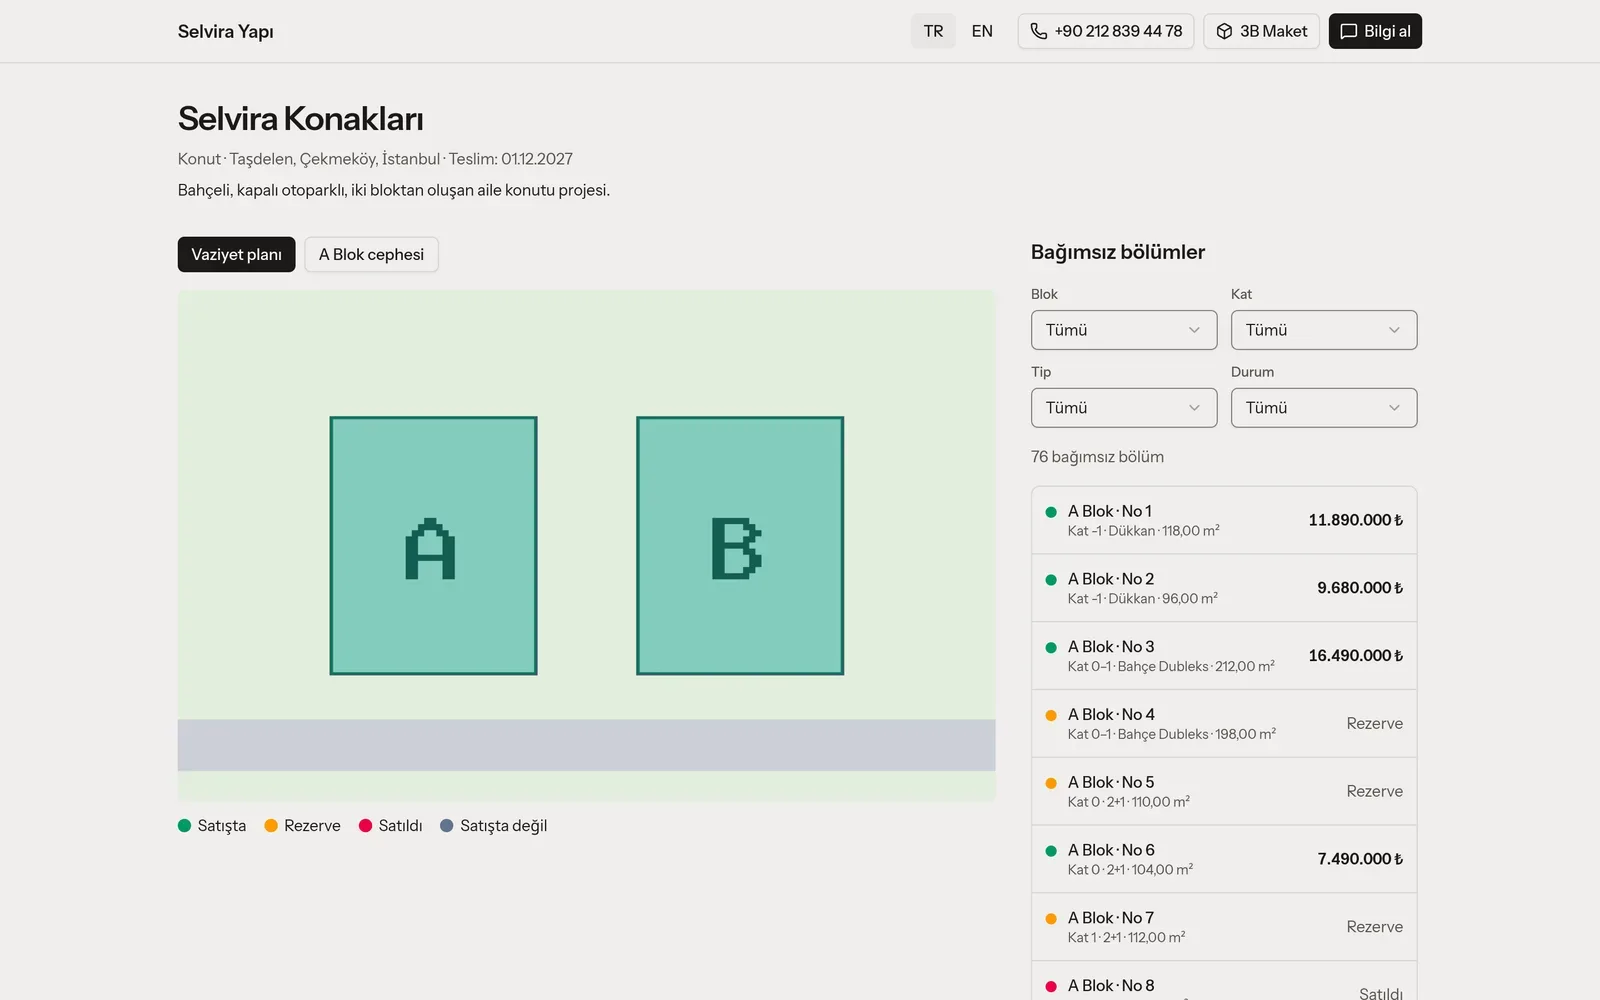Screen dimensions: 1600x1000
Task: Click the Bilgi al chat bubble icon
Action: coord(1349,31)
